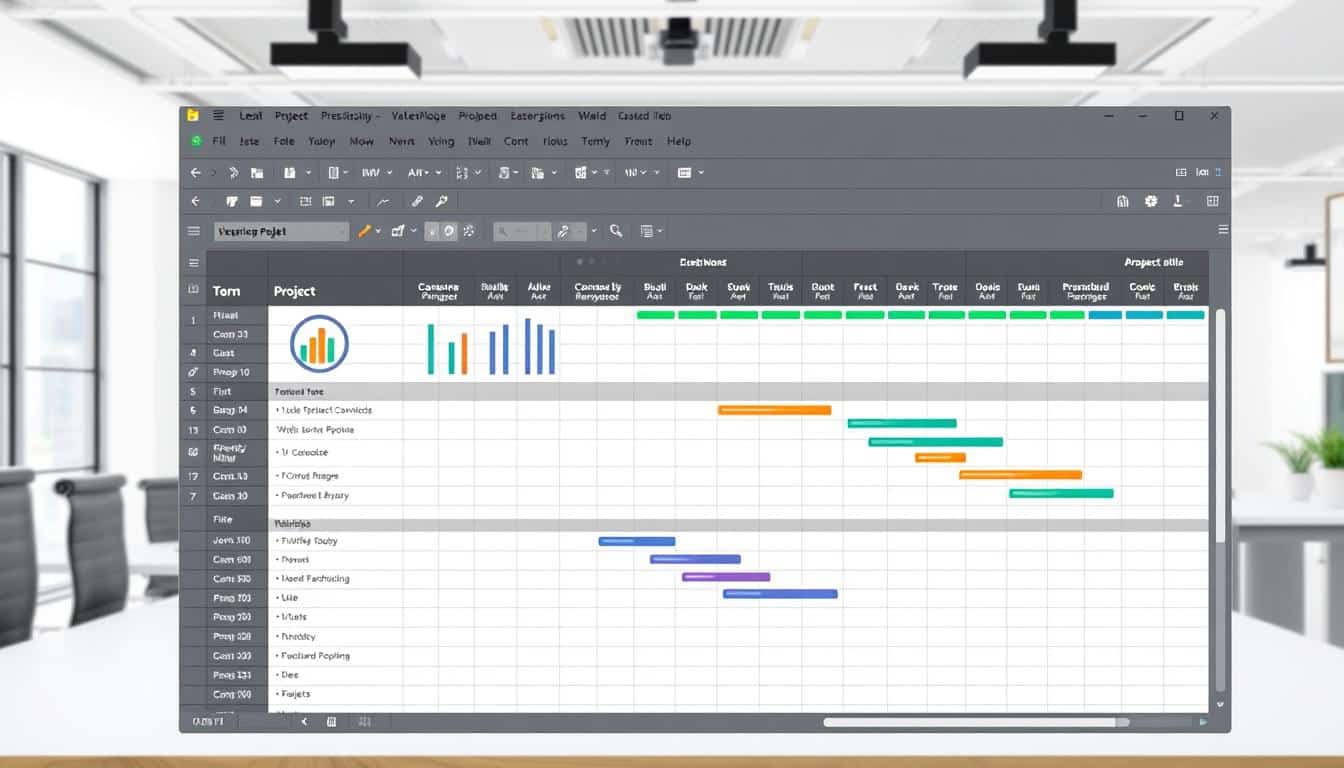Image resolution: width=1344 pixels, height=768 pixels.
Task: Click the gear settings icon at upper right
Action: [1151, 201]
